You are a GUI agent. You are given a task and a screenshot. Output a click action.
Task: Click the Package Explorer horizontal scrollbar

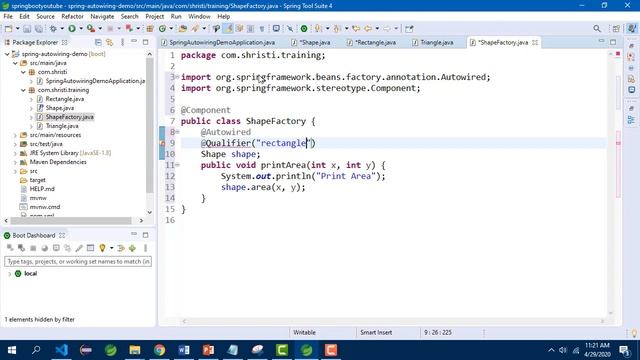click(x=71, y=220)
